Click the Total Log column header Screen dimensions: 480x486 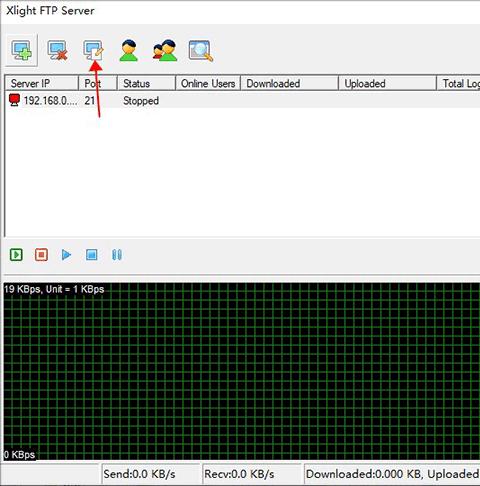click(458, 83)
